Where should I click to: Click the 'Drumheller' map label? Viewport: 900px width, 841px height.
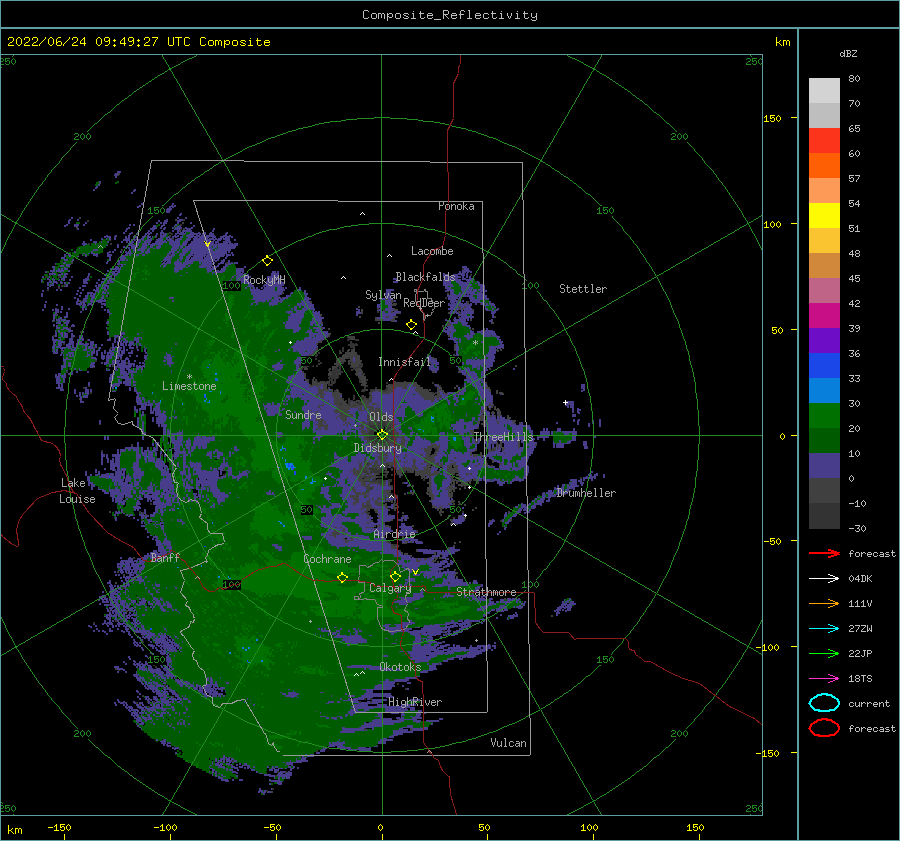pyautogui.click(x=586, y=493)
